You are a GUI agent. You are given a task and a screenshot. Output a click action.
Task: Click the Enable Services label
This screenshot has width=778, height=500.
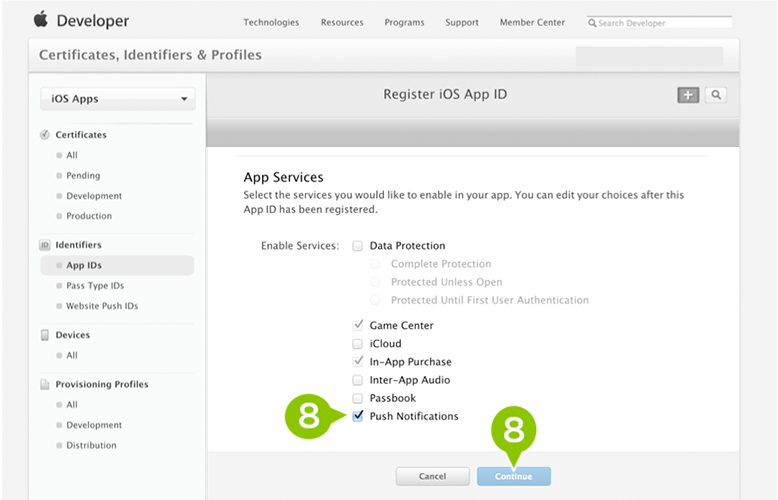pyautogui.click(x=300, y=246)
